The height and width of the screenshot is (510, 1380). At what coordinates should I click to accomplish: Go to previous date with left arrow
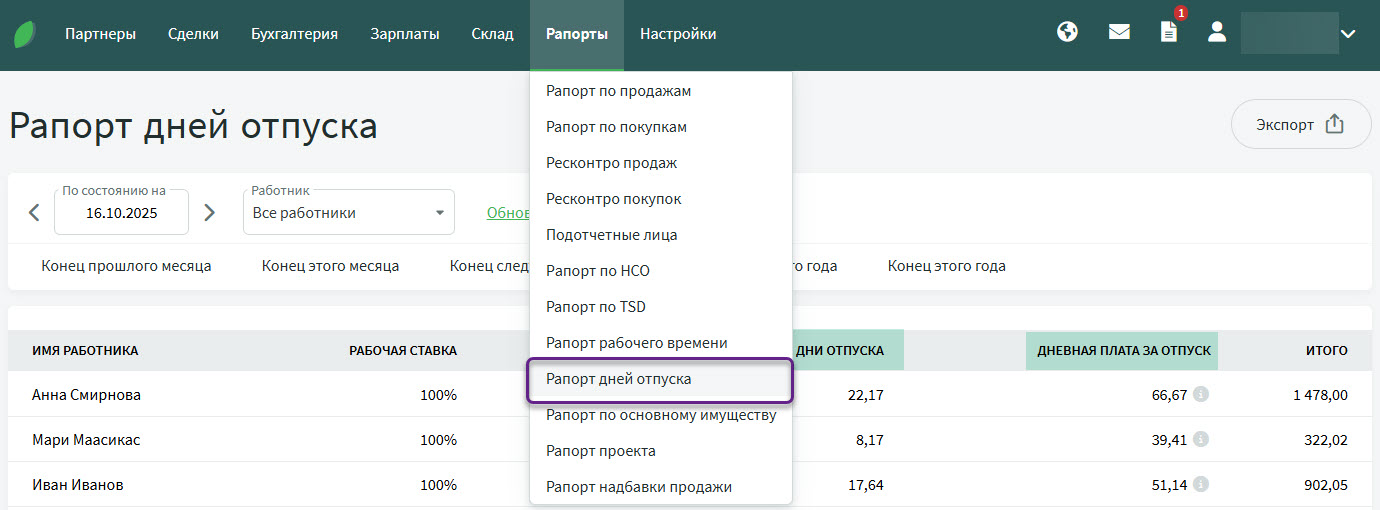(x=34, y=212)
